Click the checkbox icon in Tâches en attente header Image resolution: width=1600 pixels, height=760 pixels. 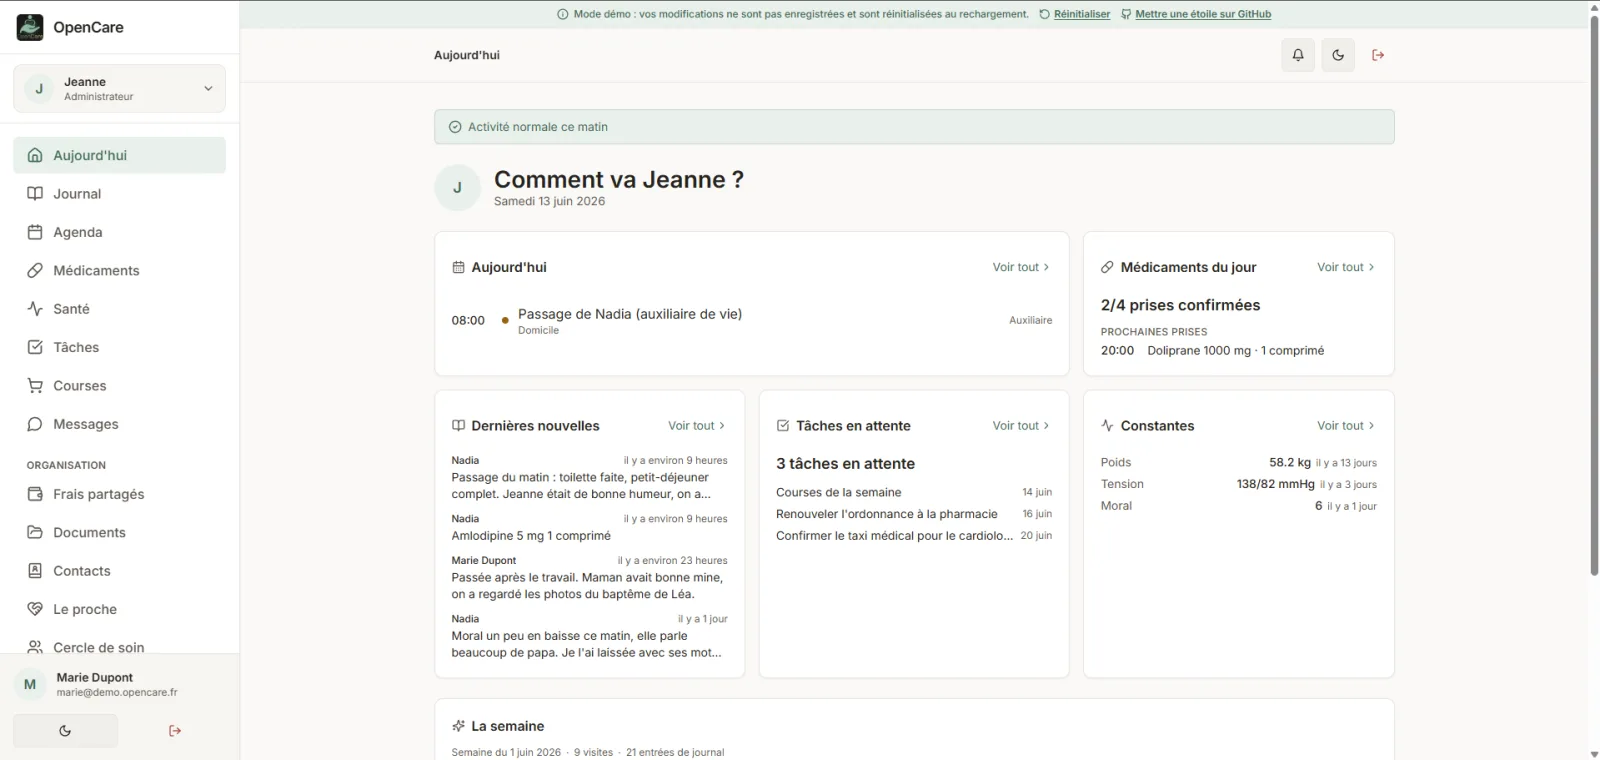[x=783, y=425]
